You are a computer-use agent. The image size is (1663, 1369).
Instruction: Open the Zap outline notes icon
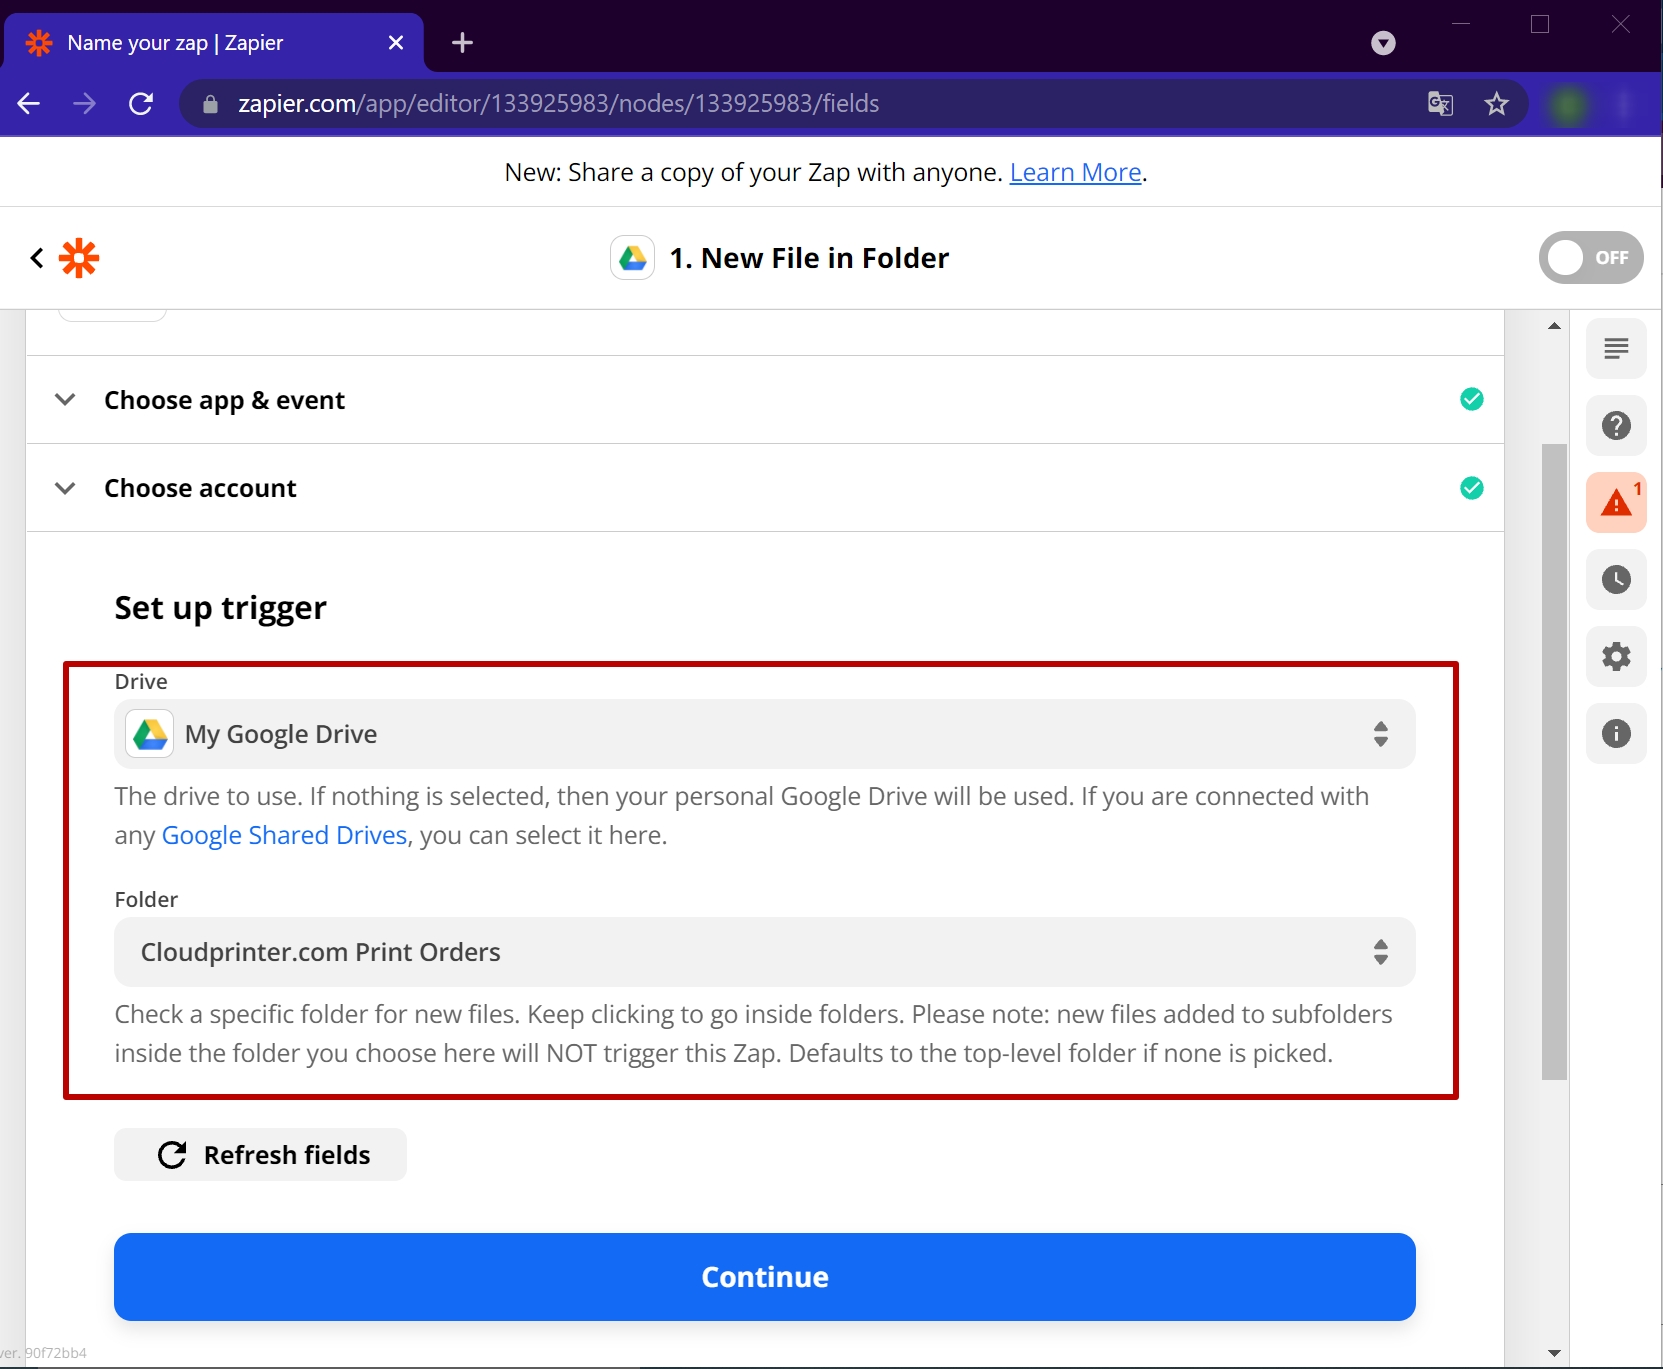point(1616,349)
